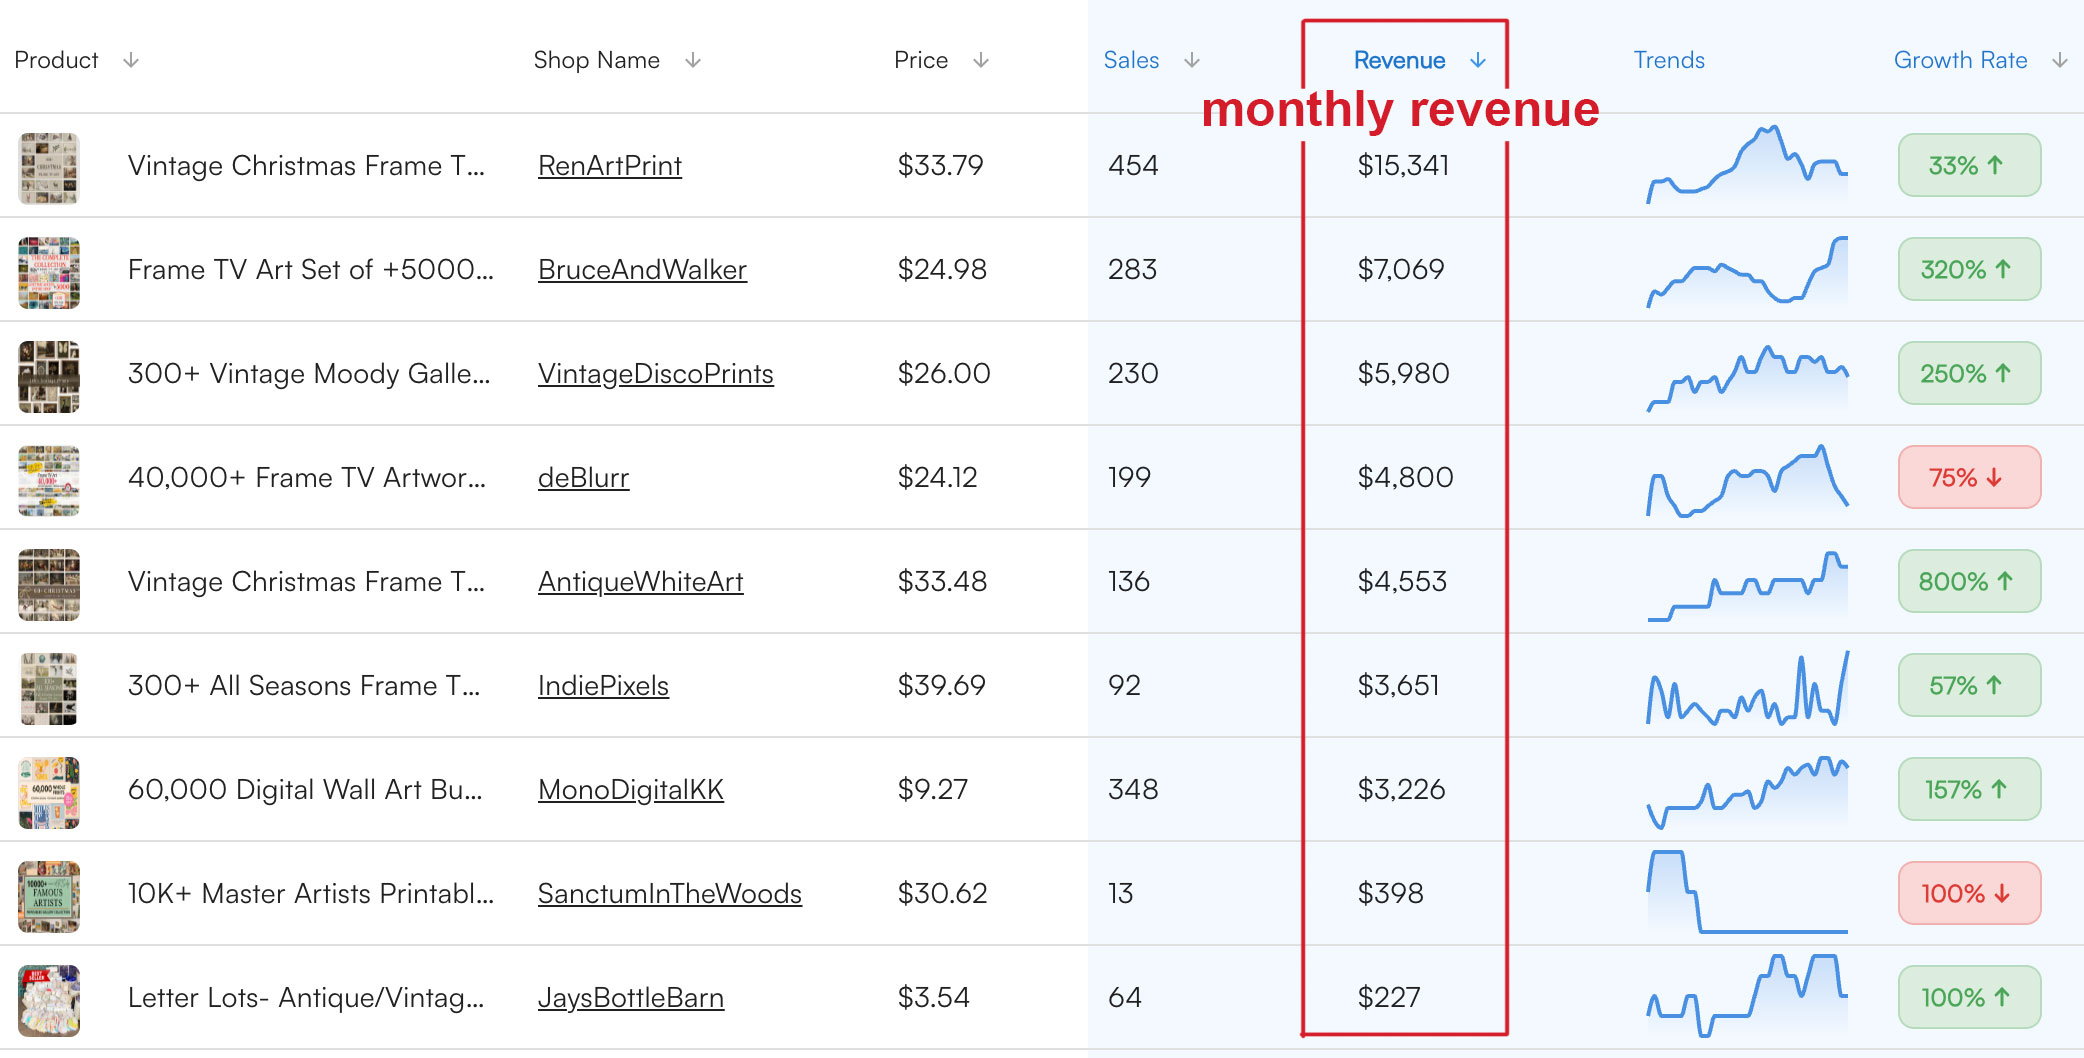Open the deBlurr shop link
Viewport: 2084px width, 1058px height.
coord(584,478)
